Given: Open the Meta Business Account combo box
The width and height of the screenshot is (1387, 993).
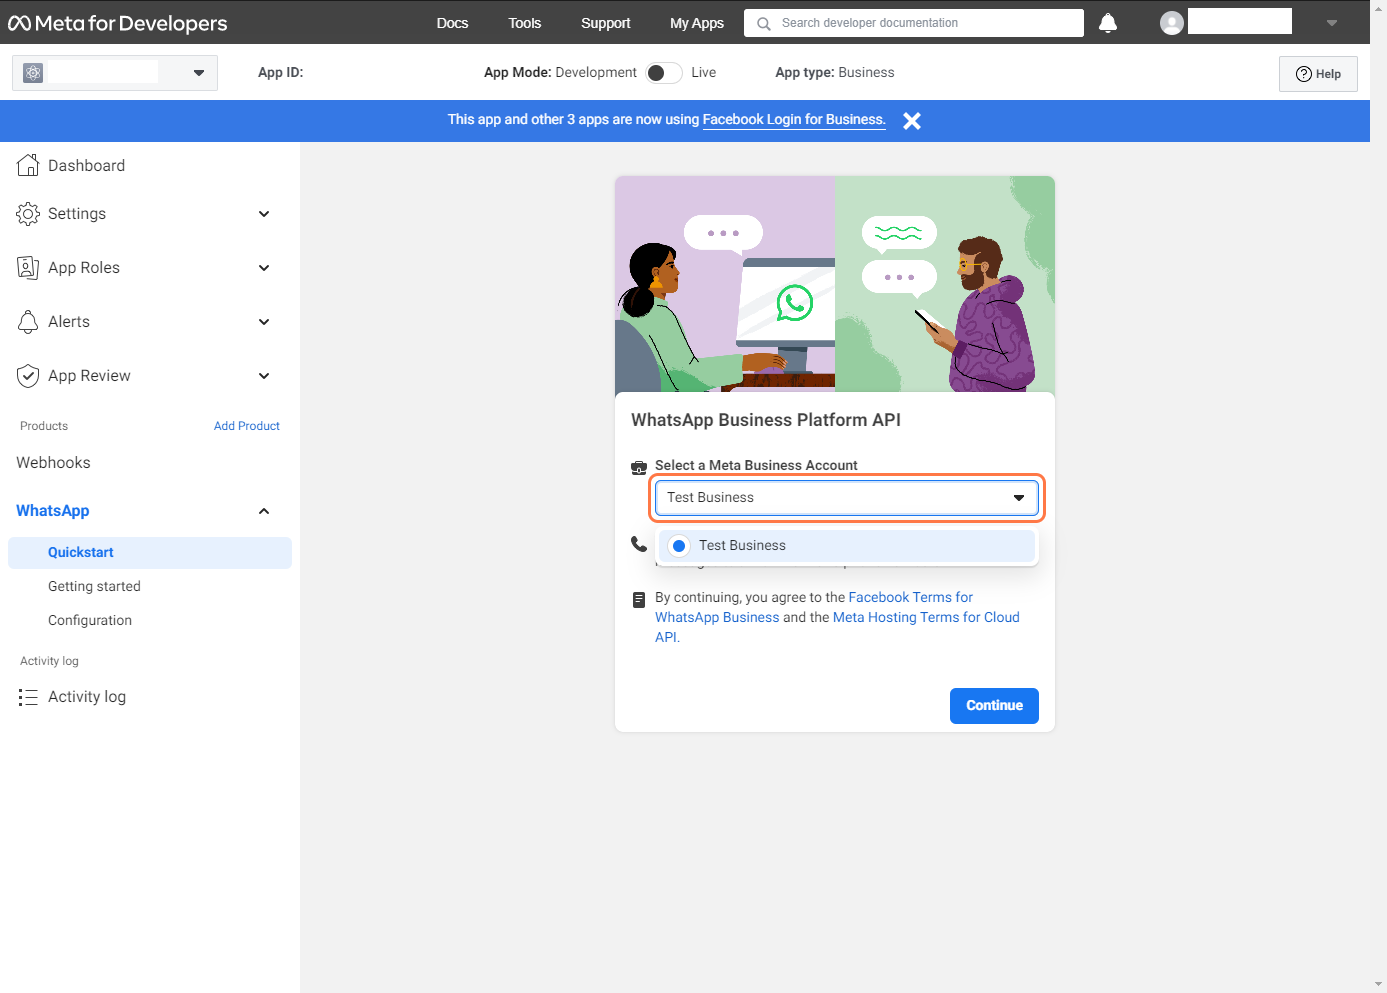Looking at the screenshot, I should [847, 497].
